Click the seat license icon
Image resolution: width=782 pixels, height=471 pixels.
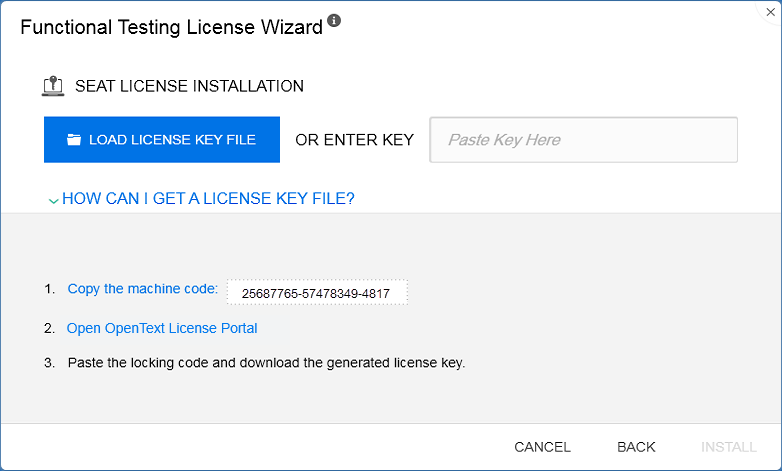point(53,86)
